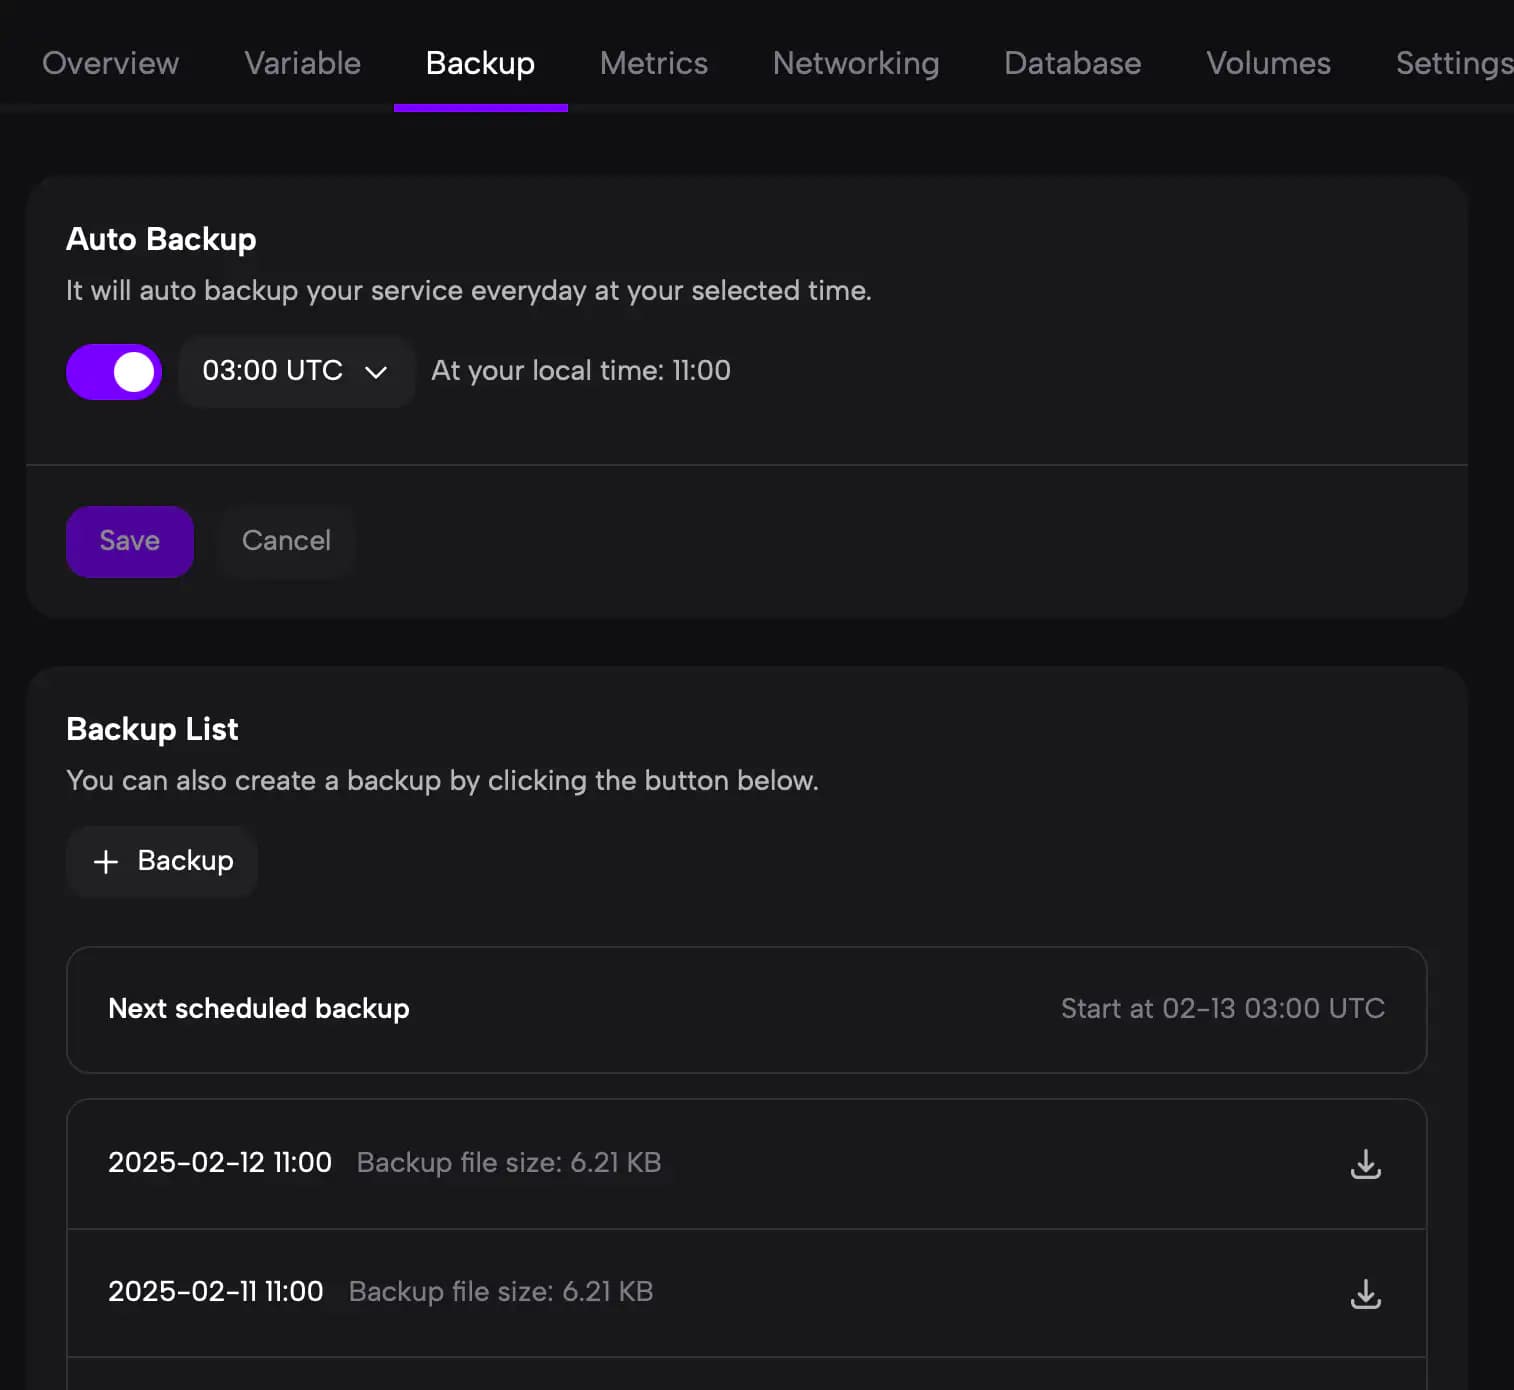
Task: Download the 2025-02-11 11:00 backup file
Action: coord(1365,1293)
